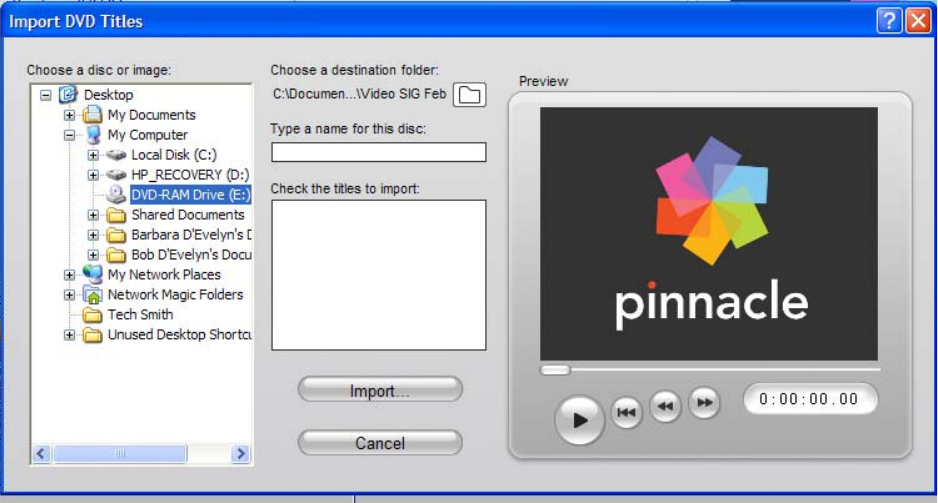Select Shared Documents label

[x=188, y=215]
